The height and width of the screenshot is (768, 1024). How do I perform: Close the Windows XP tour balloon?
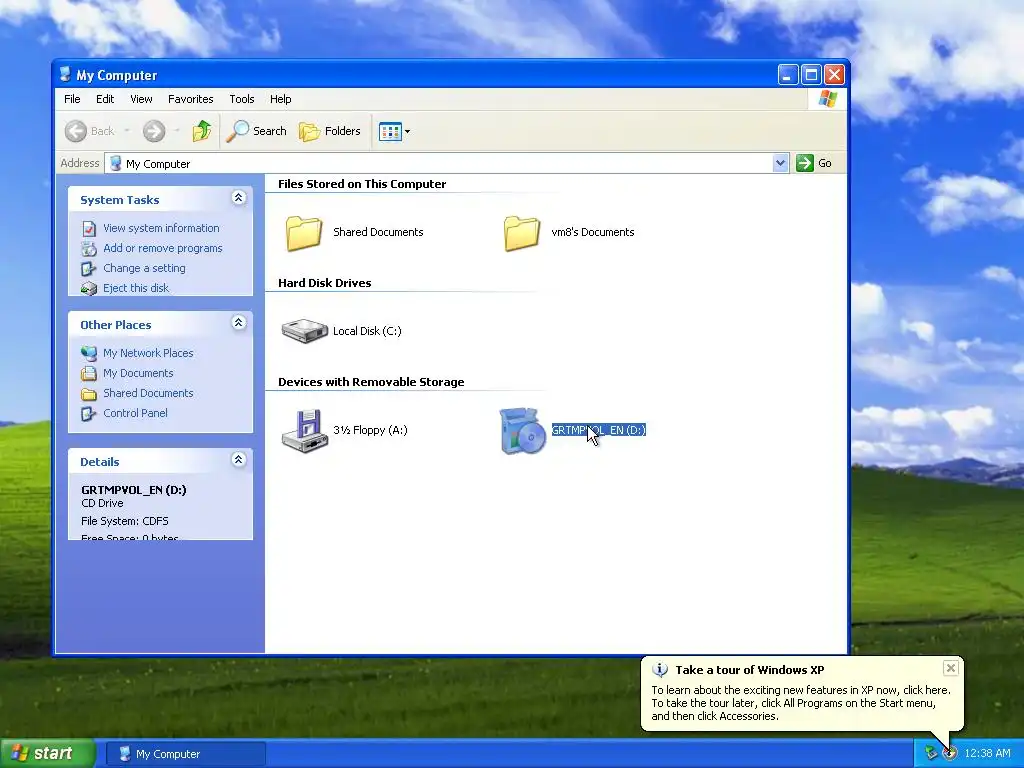point(951,667)
